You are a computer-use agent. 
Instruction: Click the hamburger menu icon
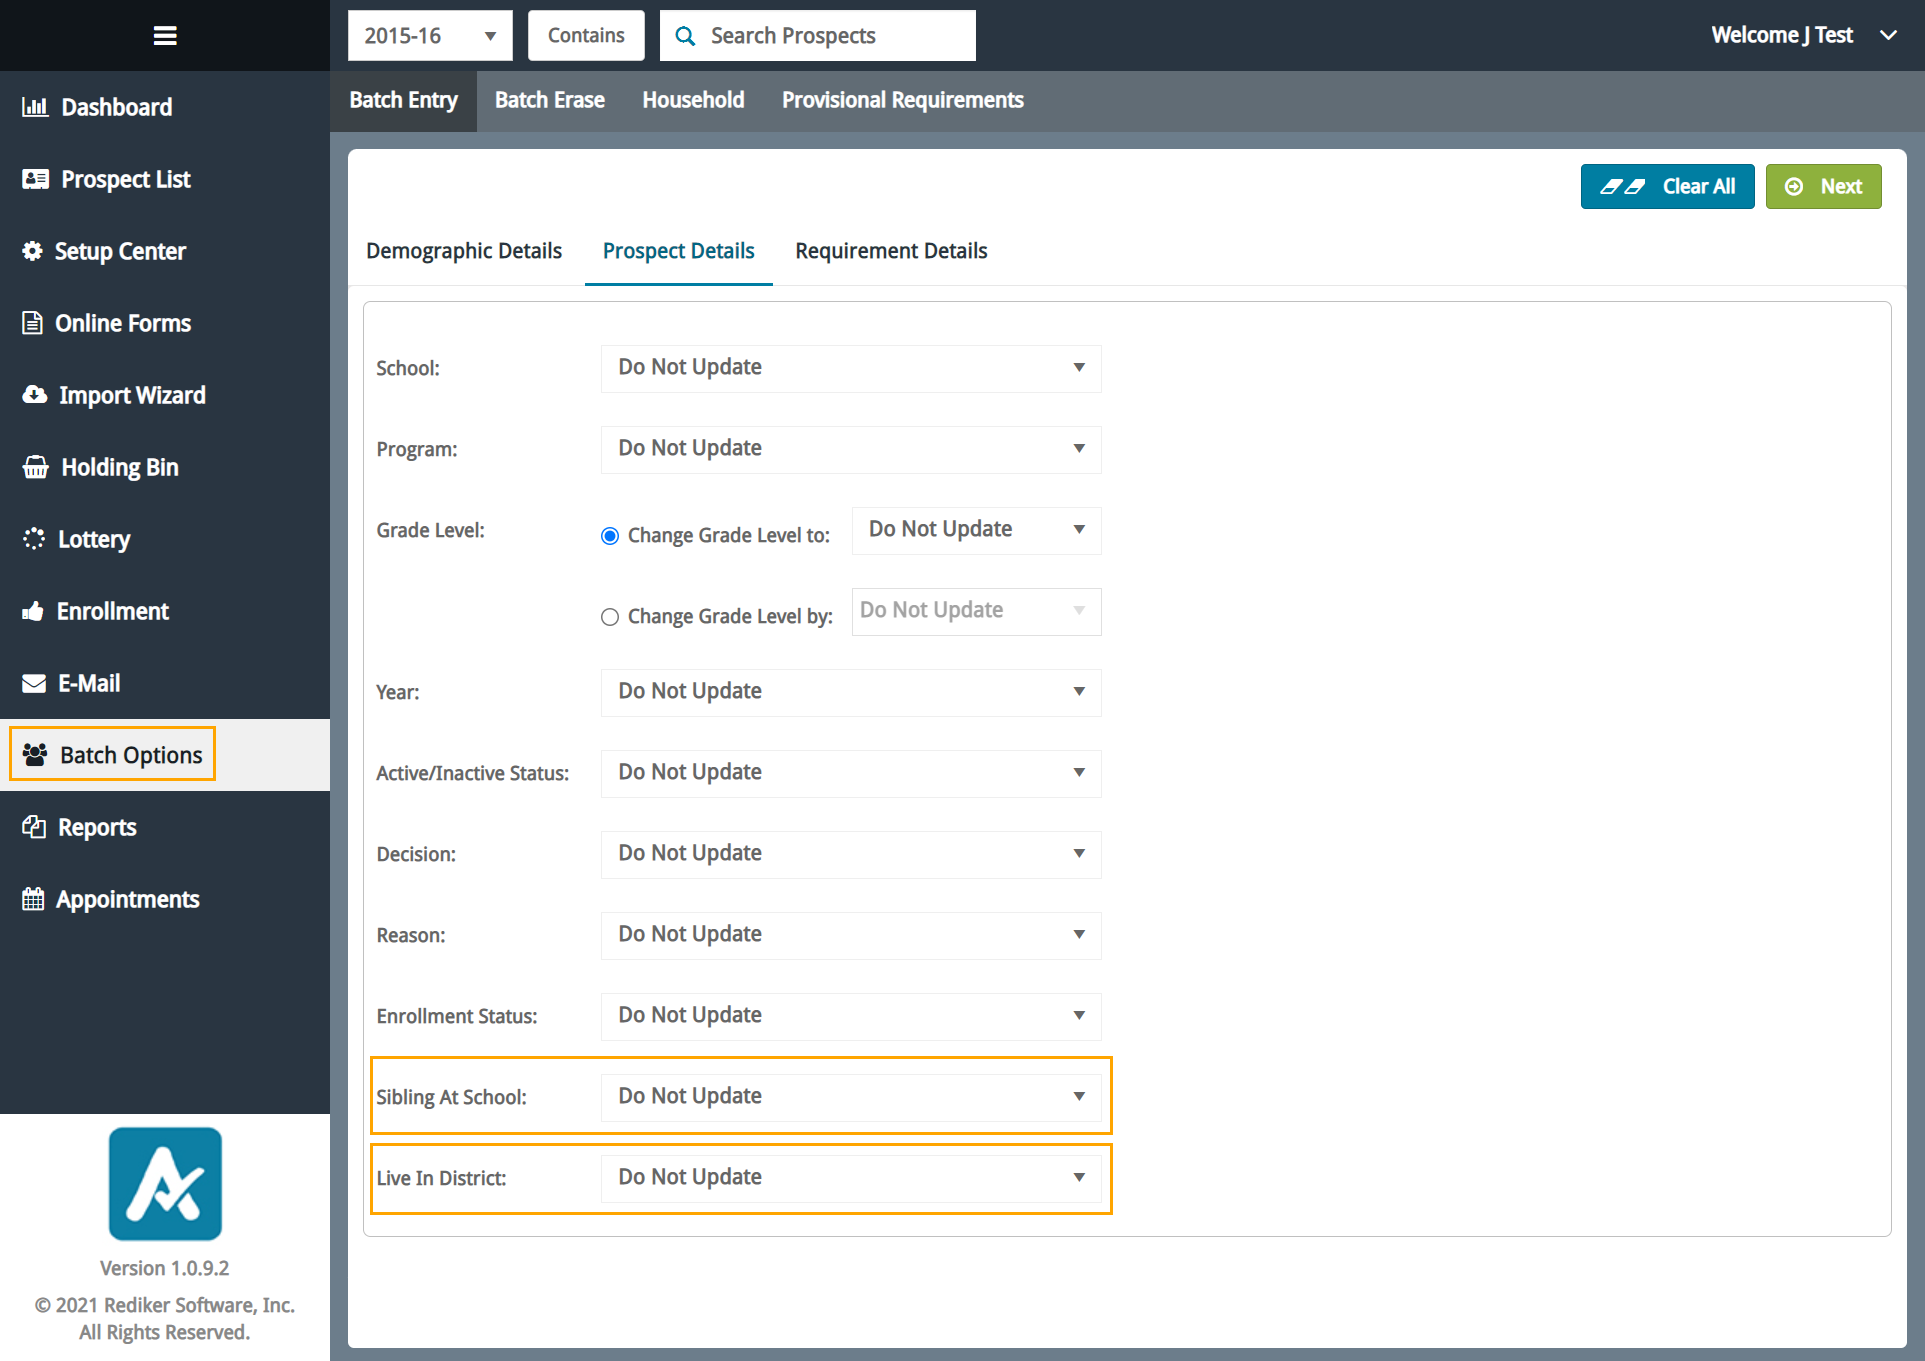tap(165, 36)
